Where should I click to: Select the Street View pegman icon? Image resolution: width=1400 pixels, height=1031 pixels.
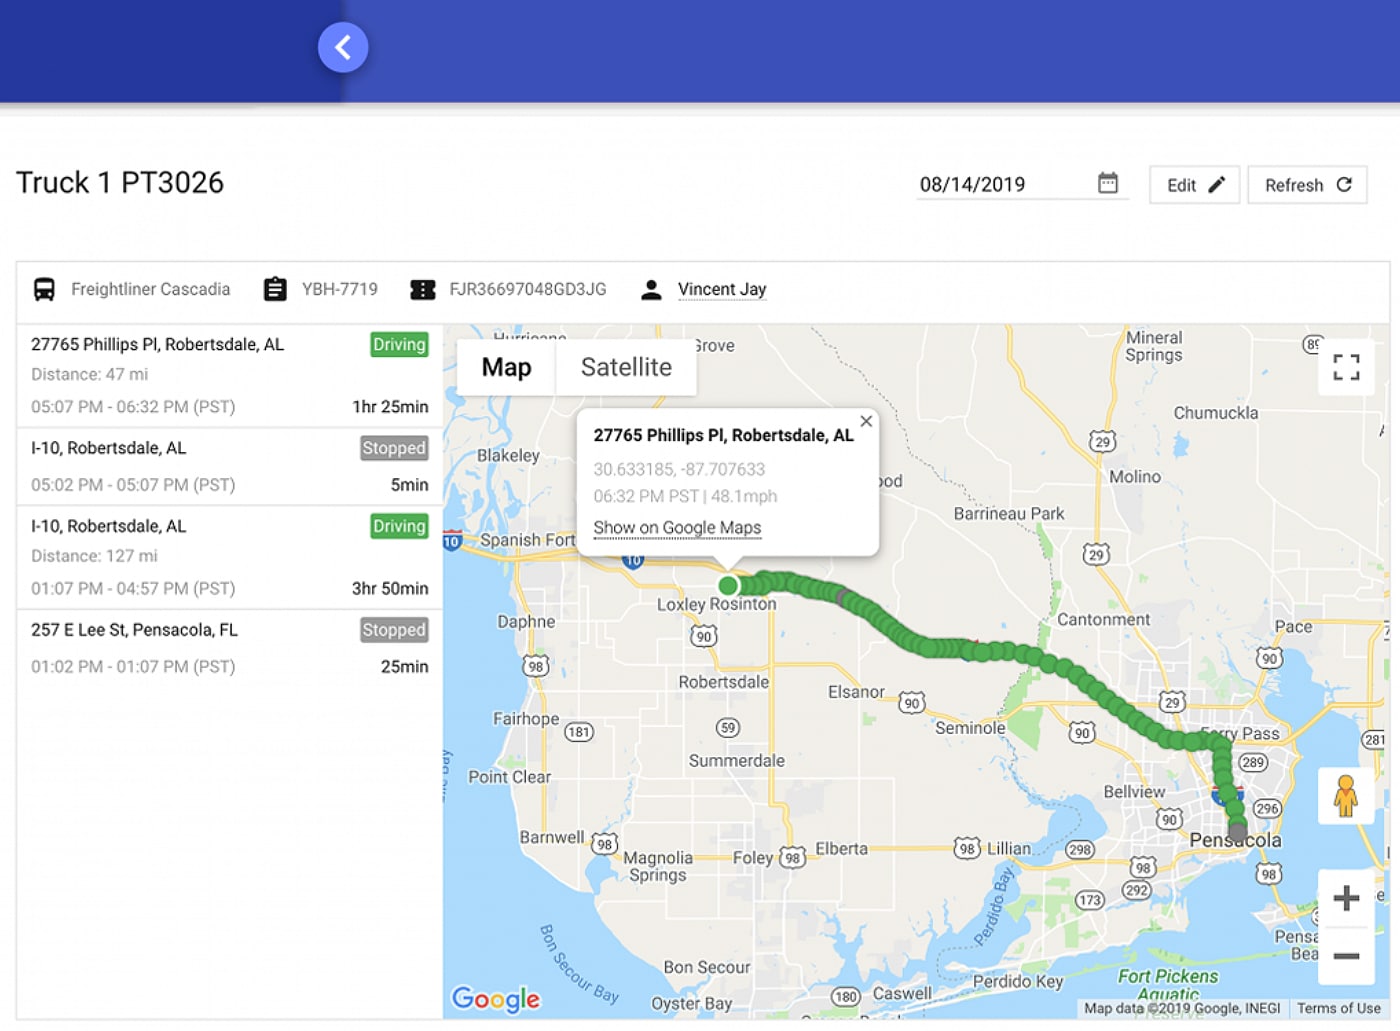pyautogui.click(x=1345, y=796)
